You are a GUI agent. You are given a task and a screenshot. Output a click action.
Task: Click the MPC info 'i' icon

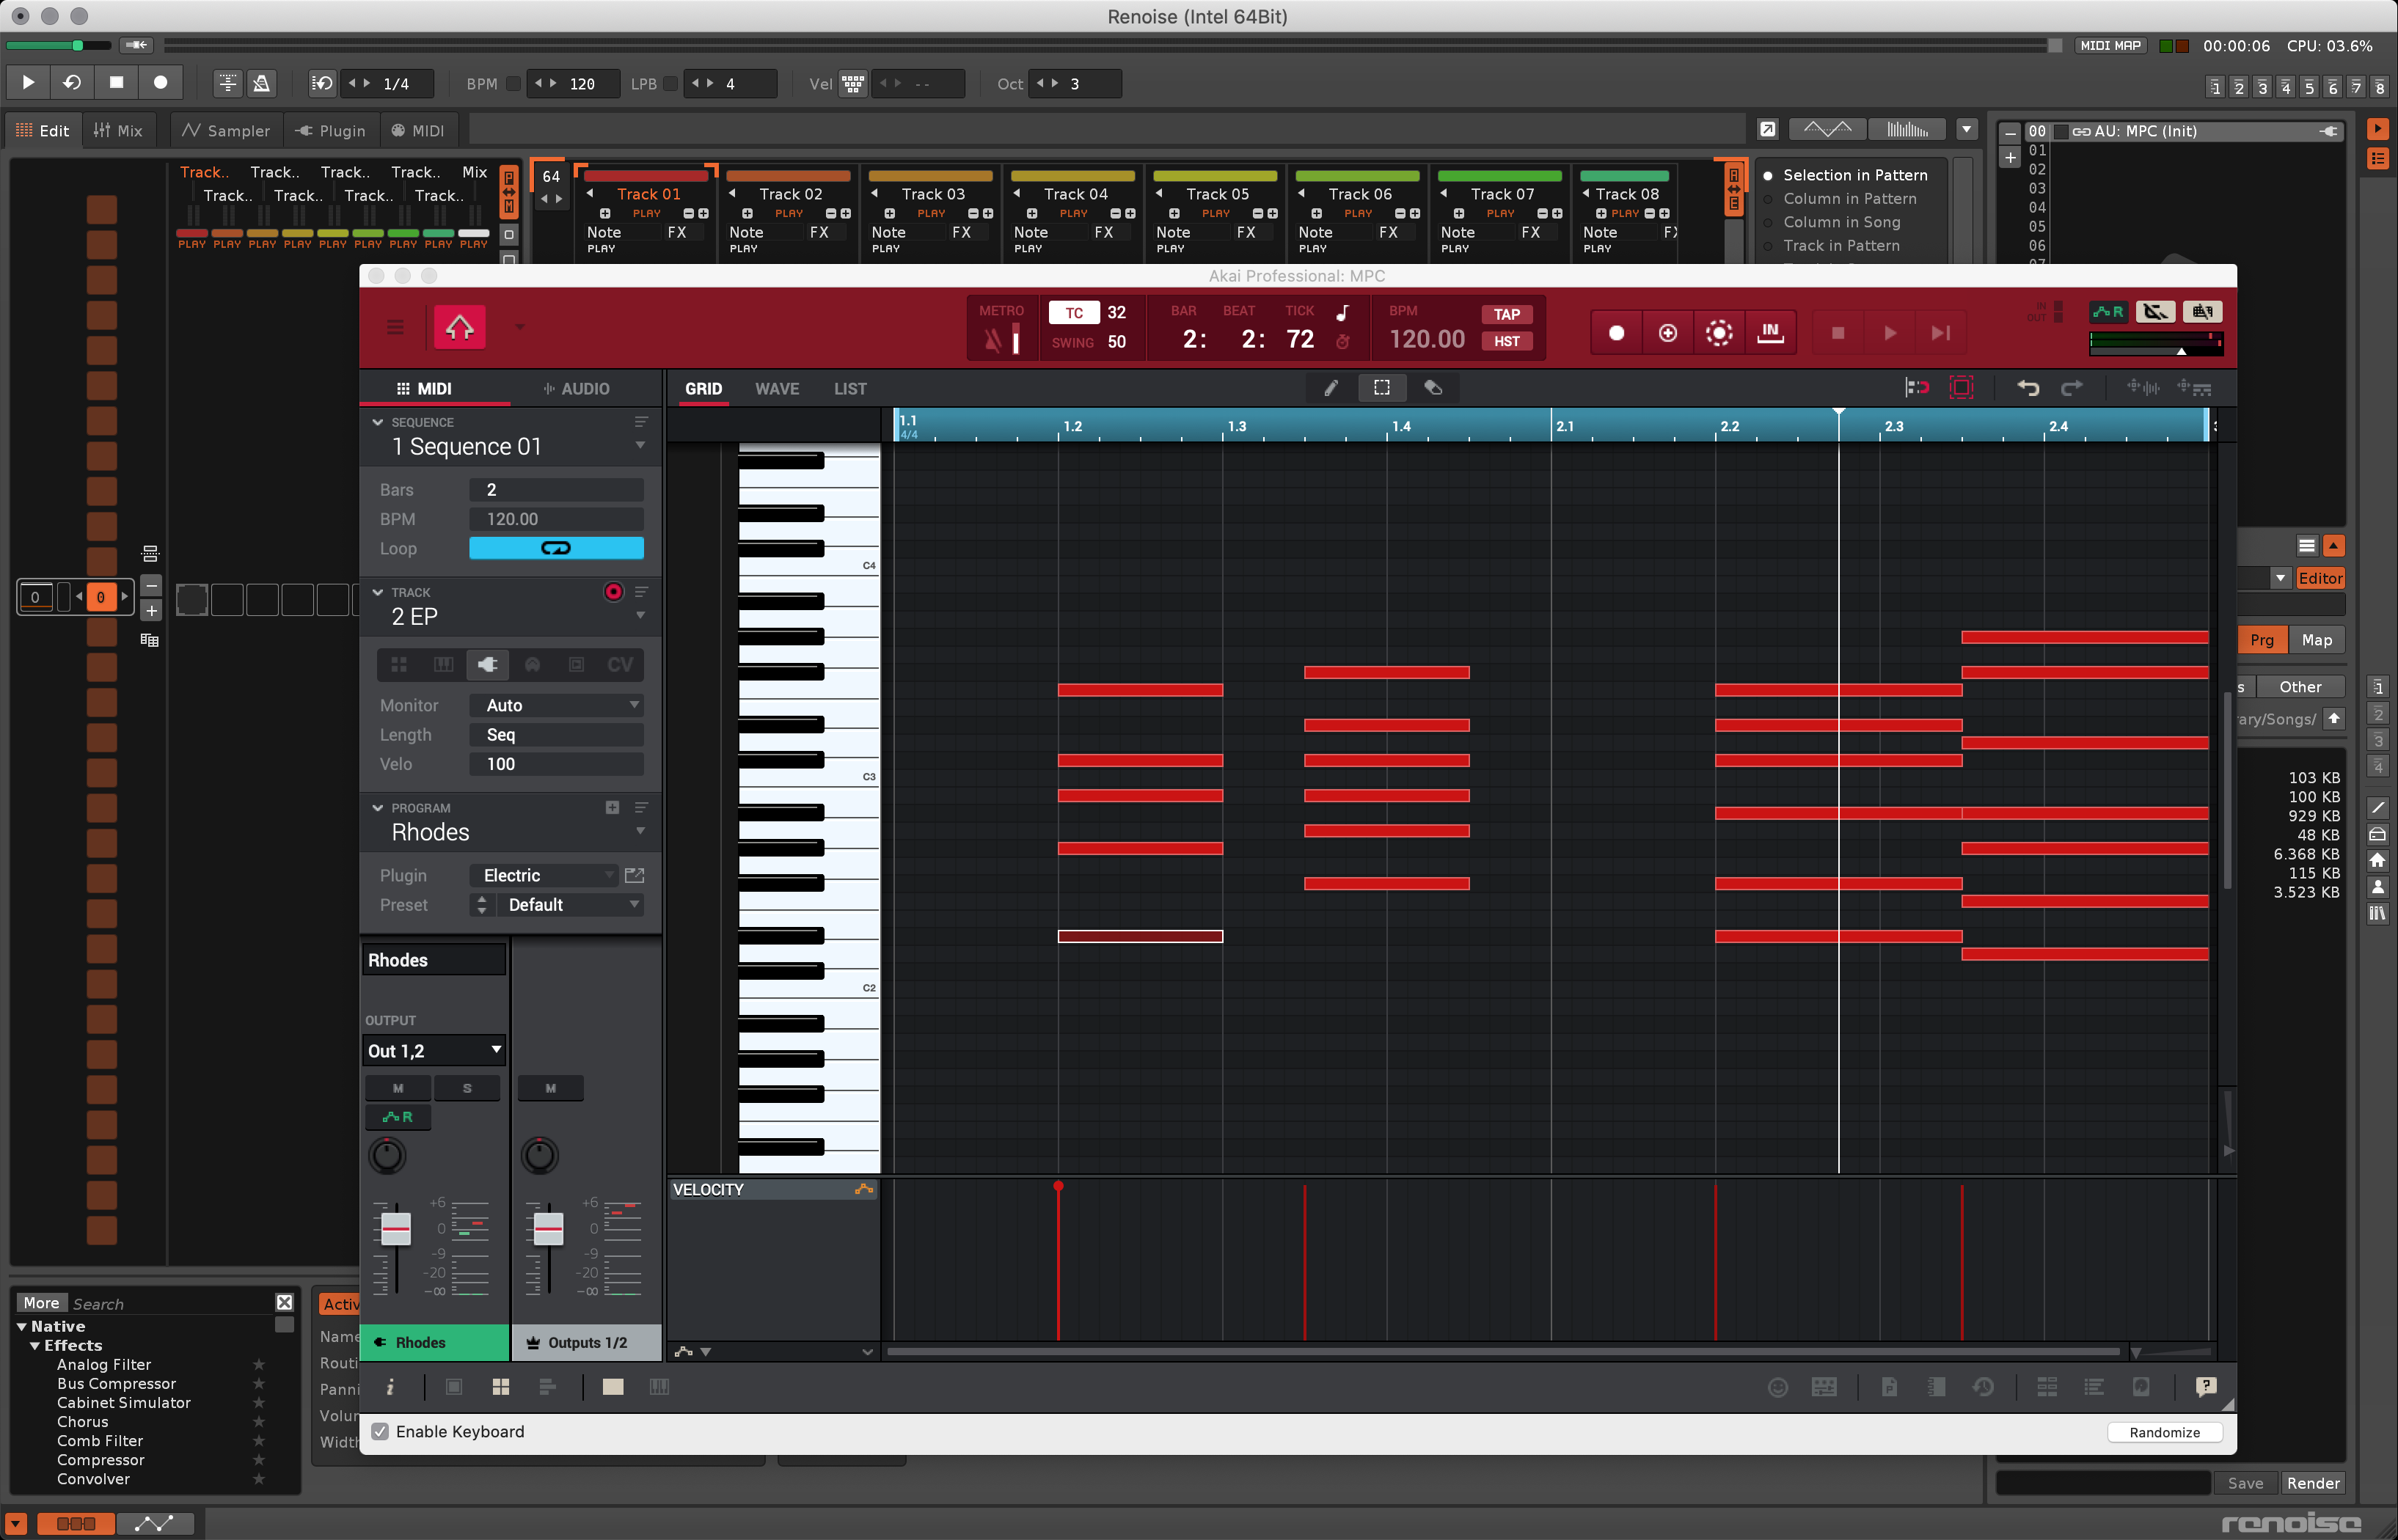pyautogui.click(x=390, y=1386)
